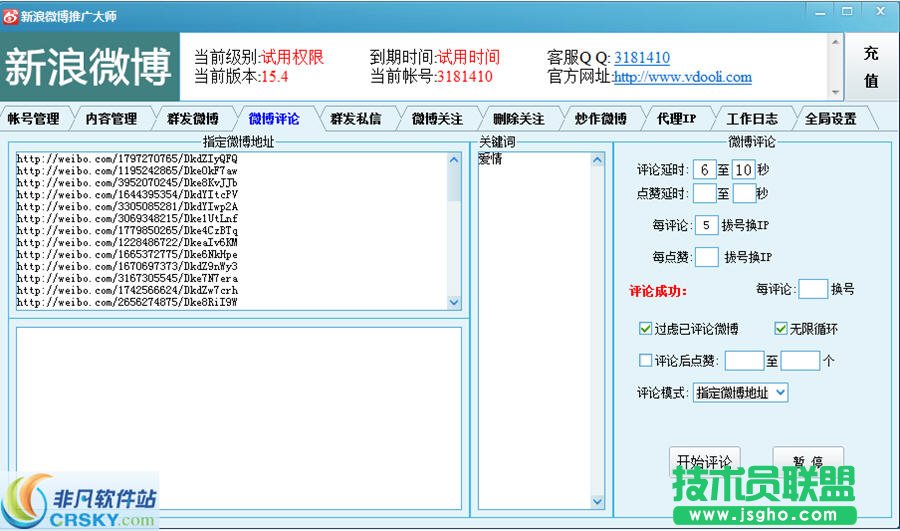Select the URL ending Dke8KvJJb

(x=127, y=183)
